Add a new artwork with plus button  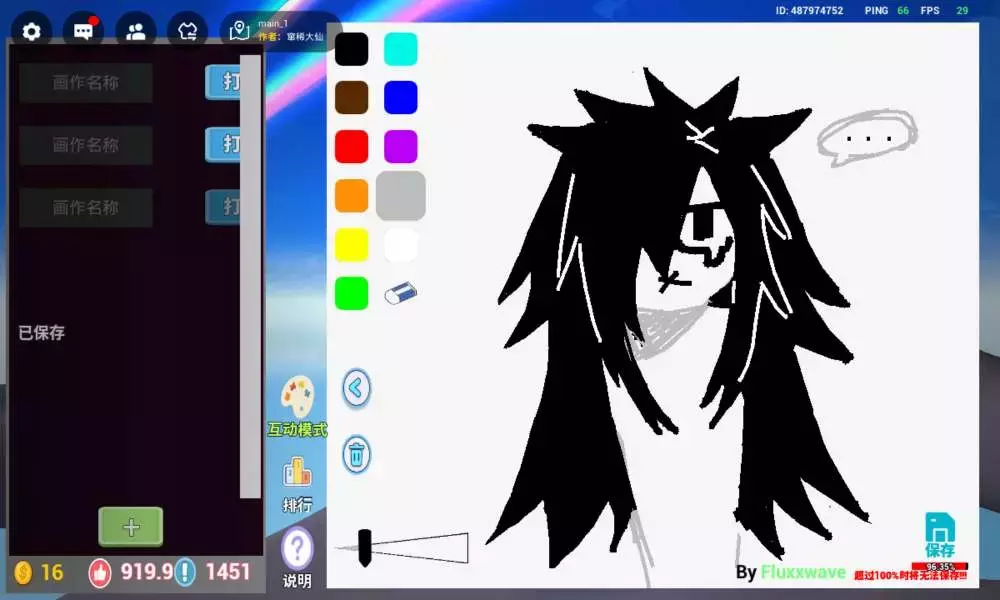(130, 527)
